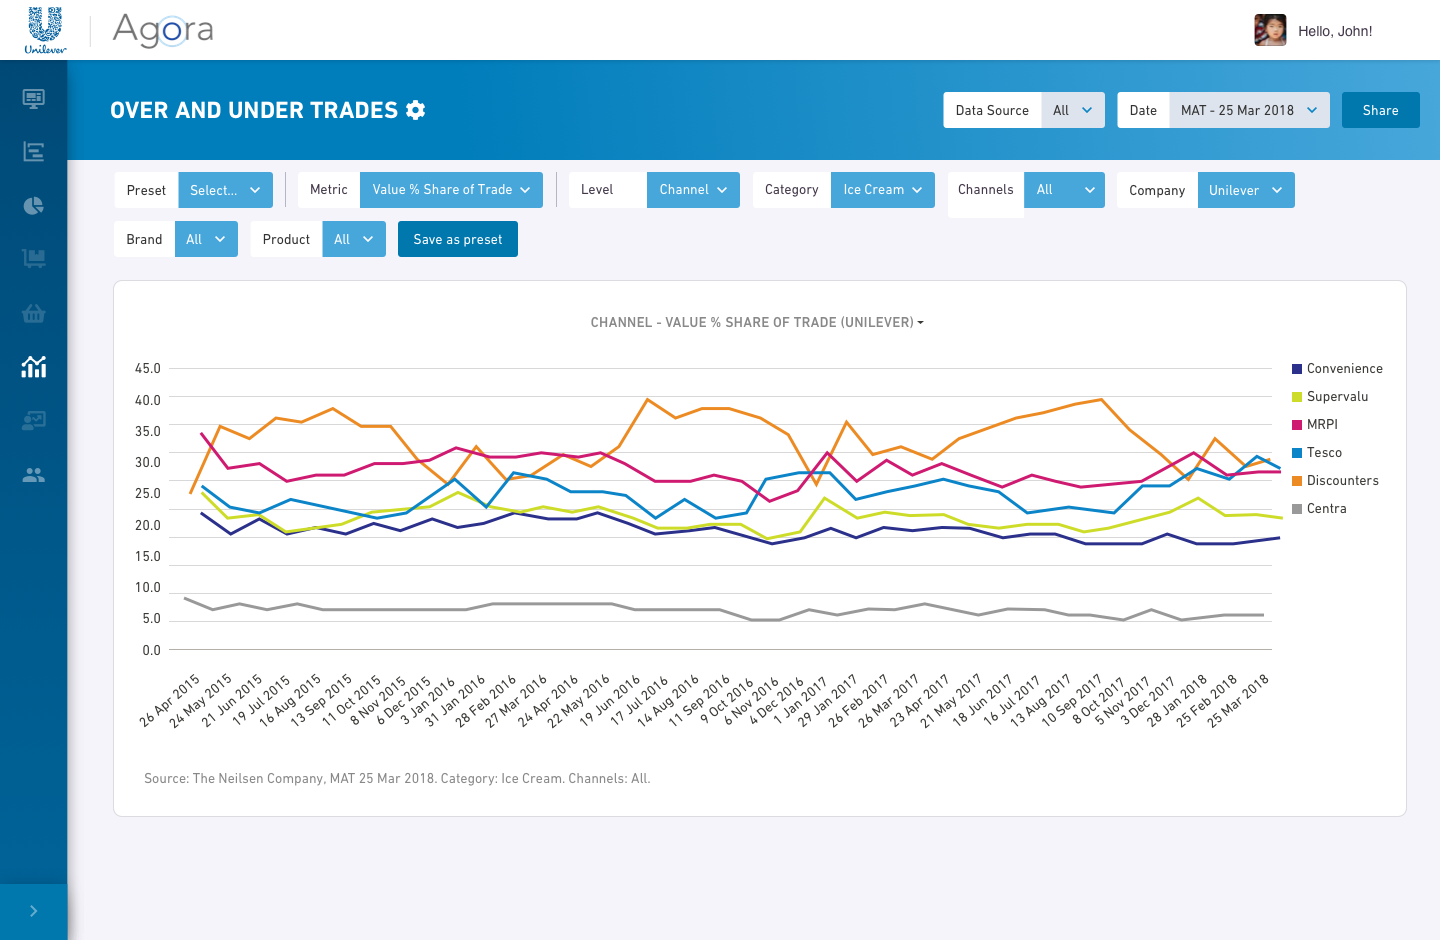Hide the Discounters series via legend
Image resolution: width=1440 pixels, height=940 pixels.
1341,481
